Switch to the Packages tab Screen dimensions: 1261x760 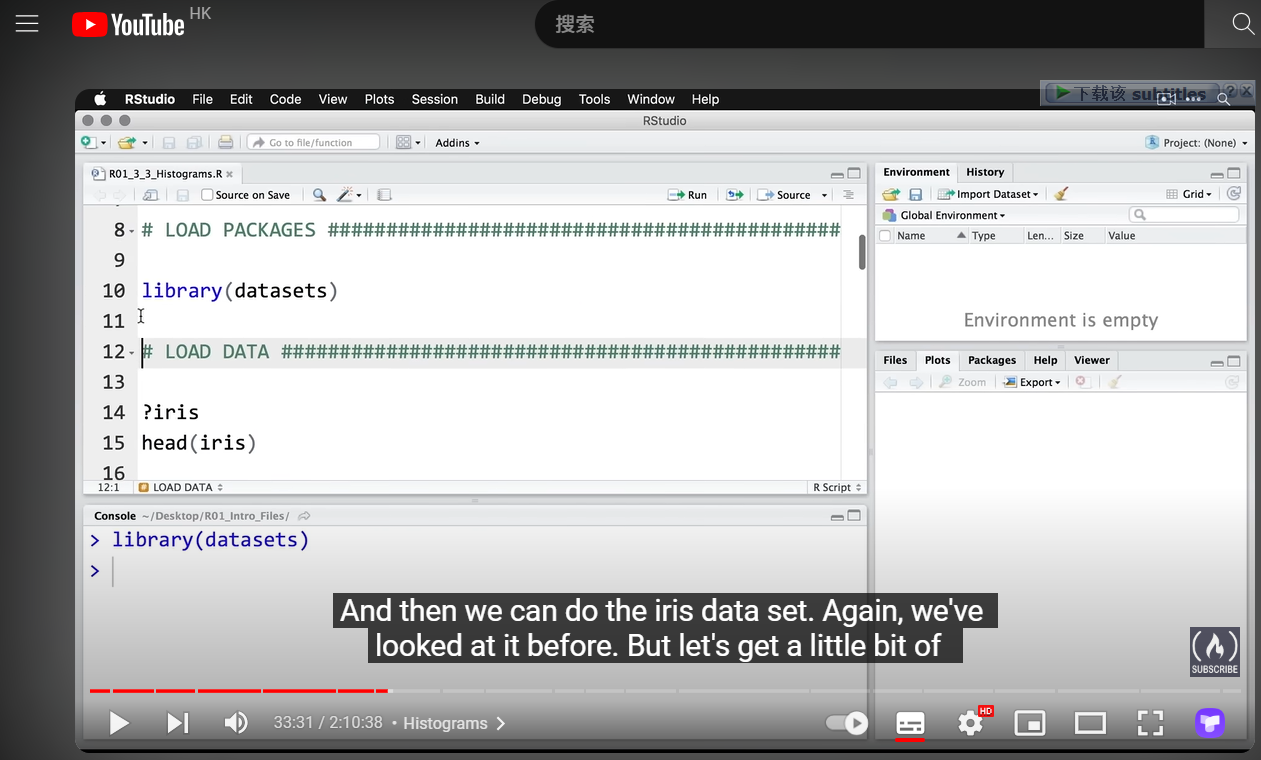pos(992,360)
